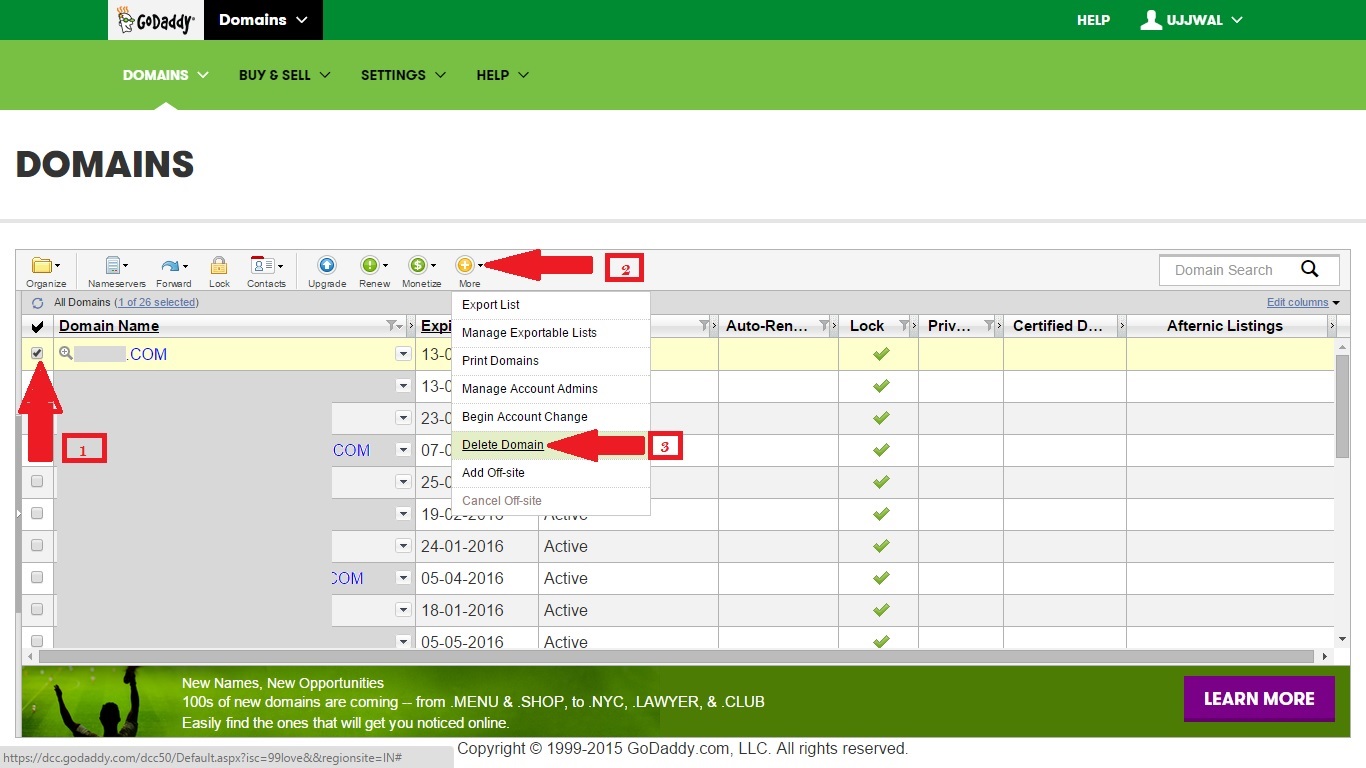This screenshot has height=768, width=1366.
Task: Choose Manage Exportable Lists
Action: tap(551, 333)
